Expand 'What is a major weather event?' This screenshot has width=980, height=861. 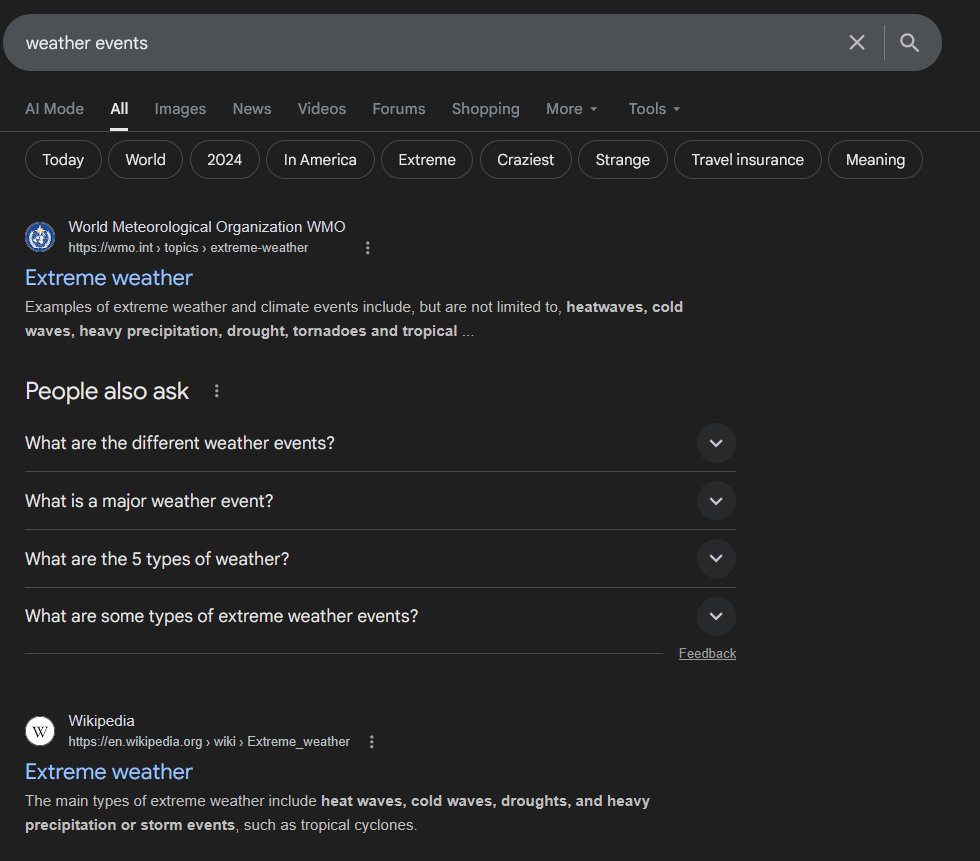[x=380, y=501]
